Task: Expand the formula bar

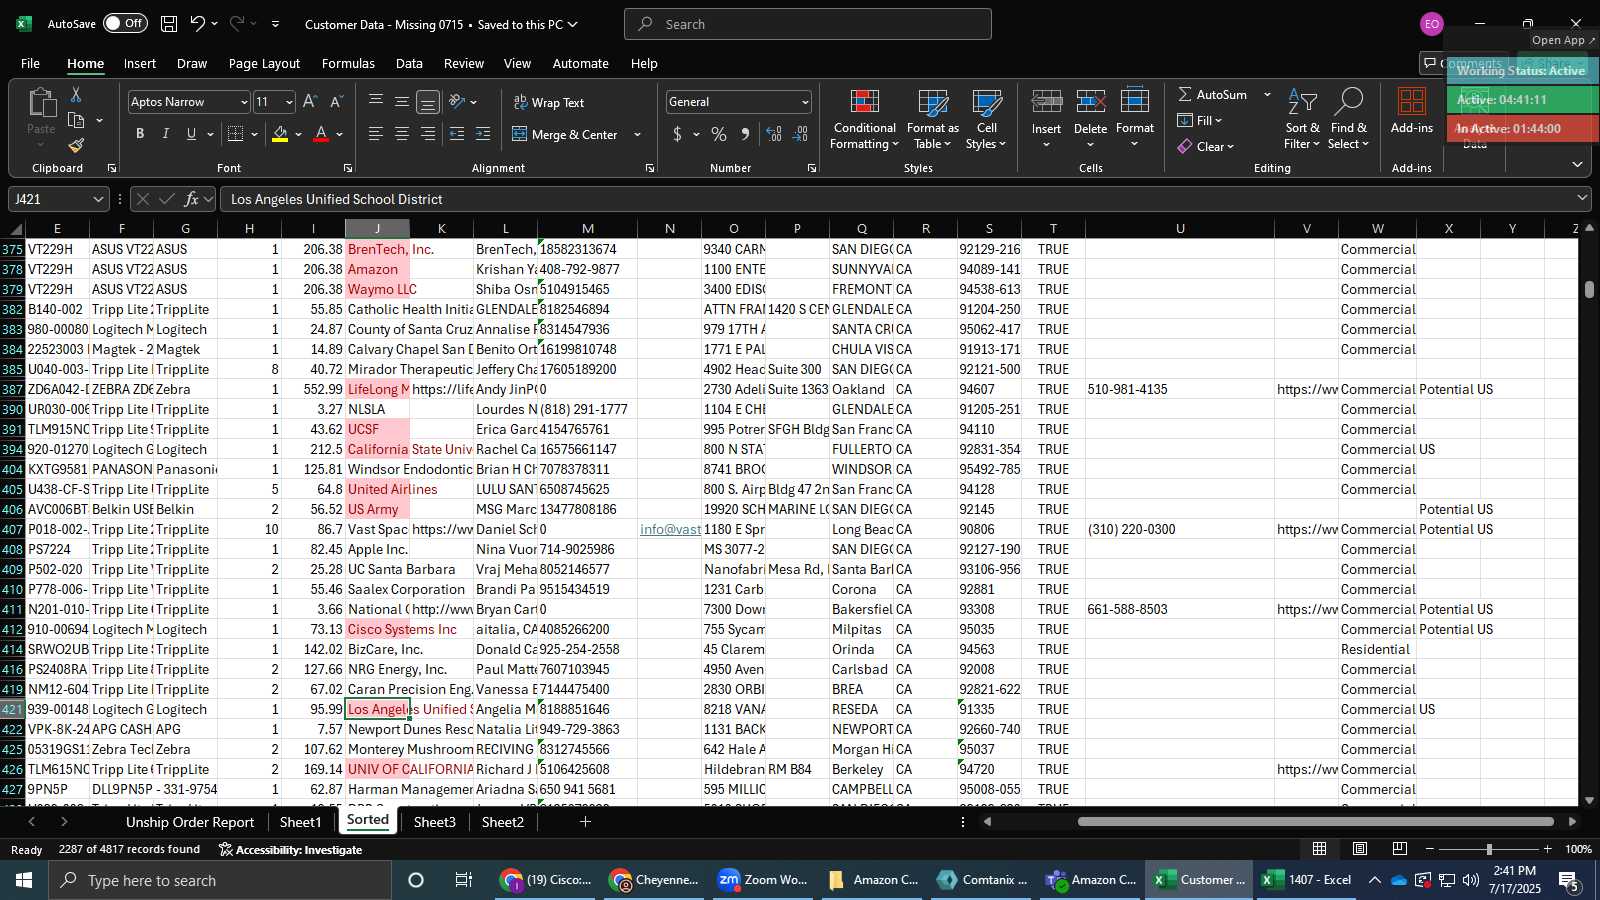Action: pos(1582,198)
